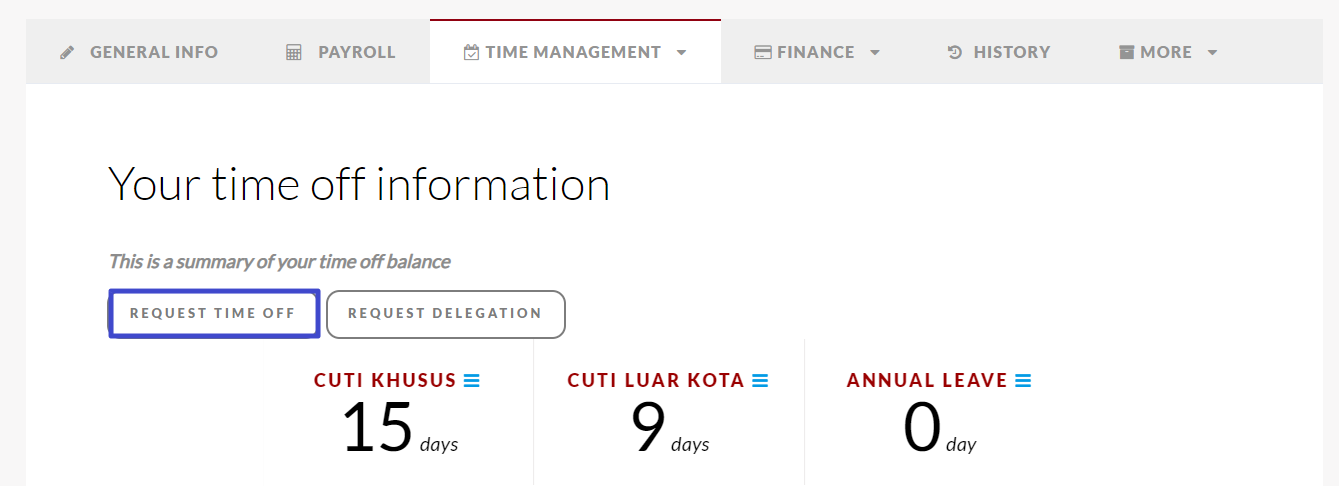
Task: Select the Cuti Khusus 15 days balance
Action: [x=399, y=427]
